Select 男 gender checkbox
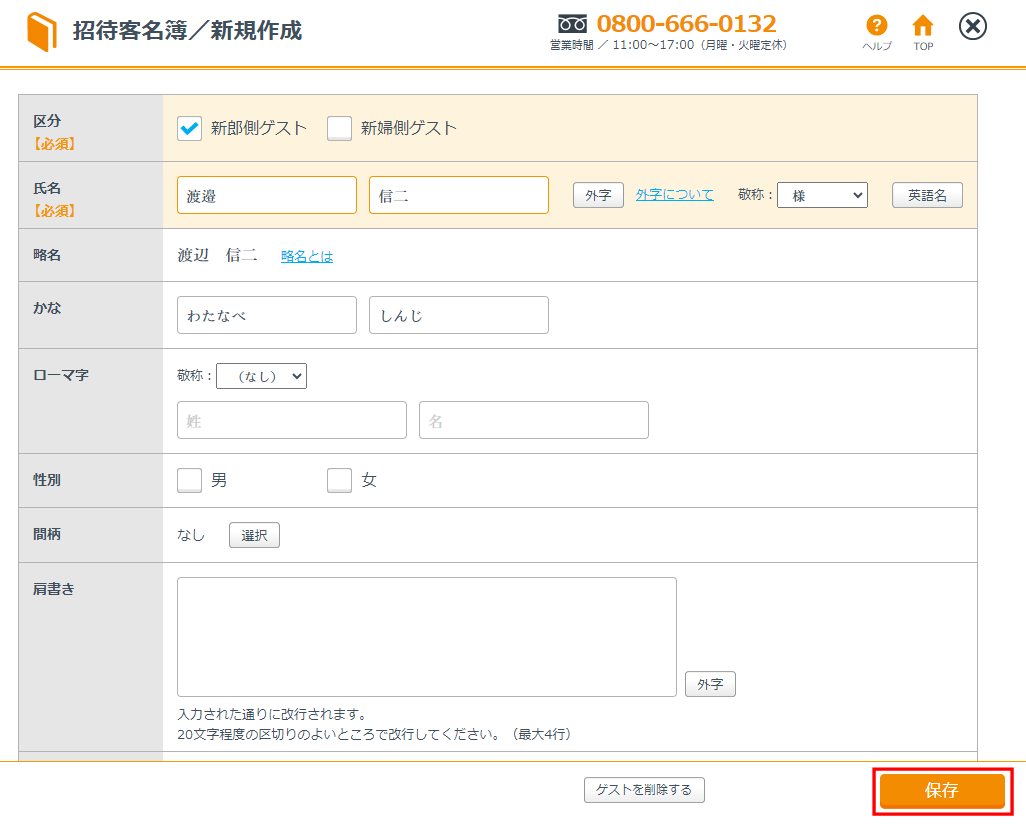 [190, 481]
